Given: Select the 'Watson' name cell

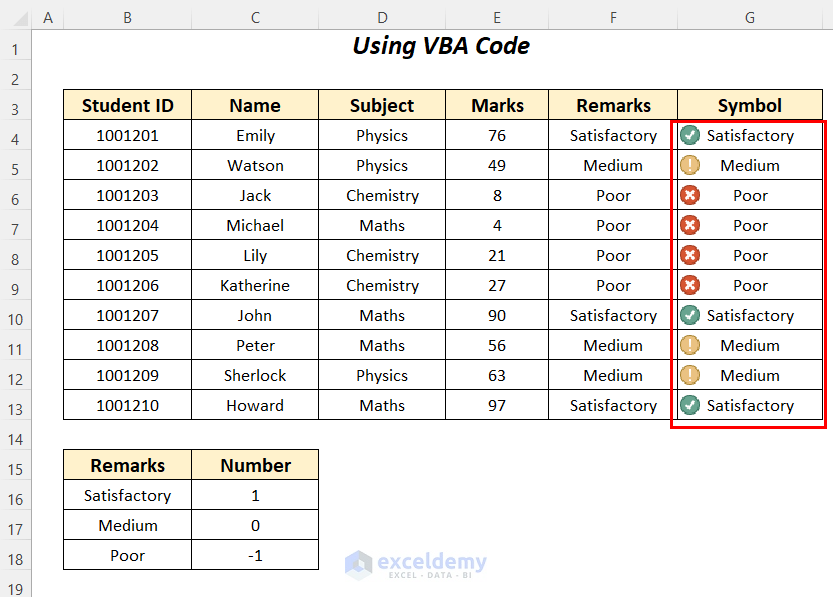Looking at the screenshot, I should [x=255, y=165].
